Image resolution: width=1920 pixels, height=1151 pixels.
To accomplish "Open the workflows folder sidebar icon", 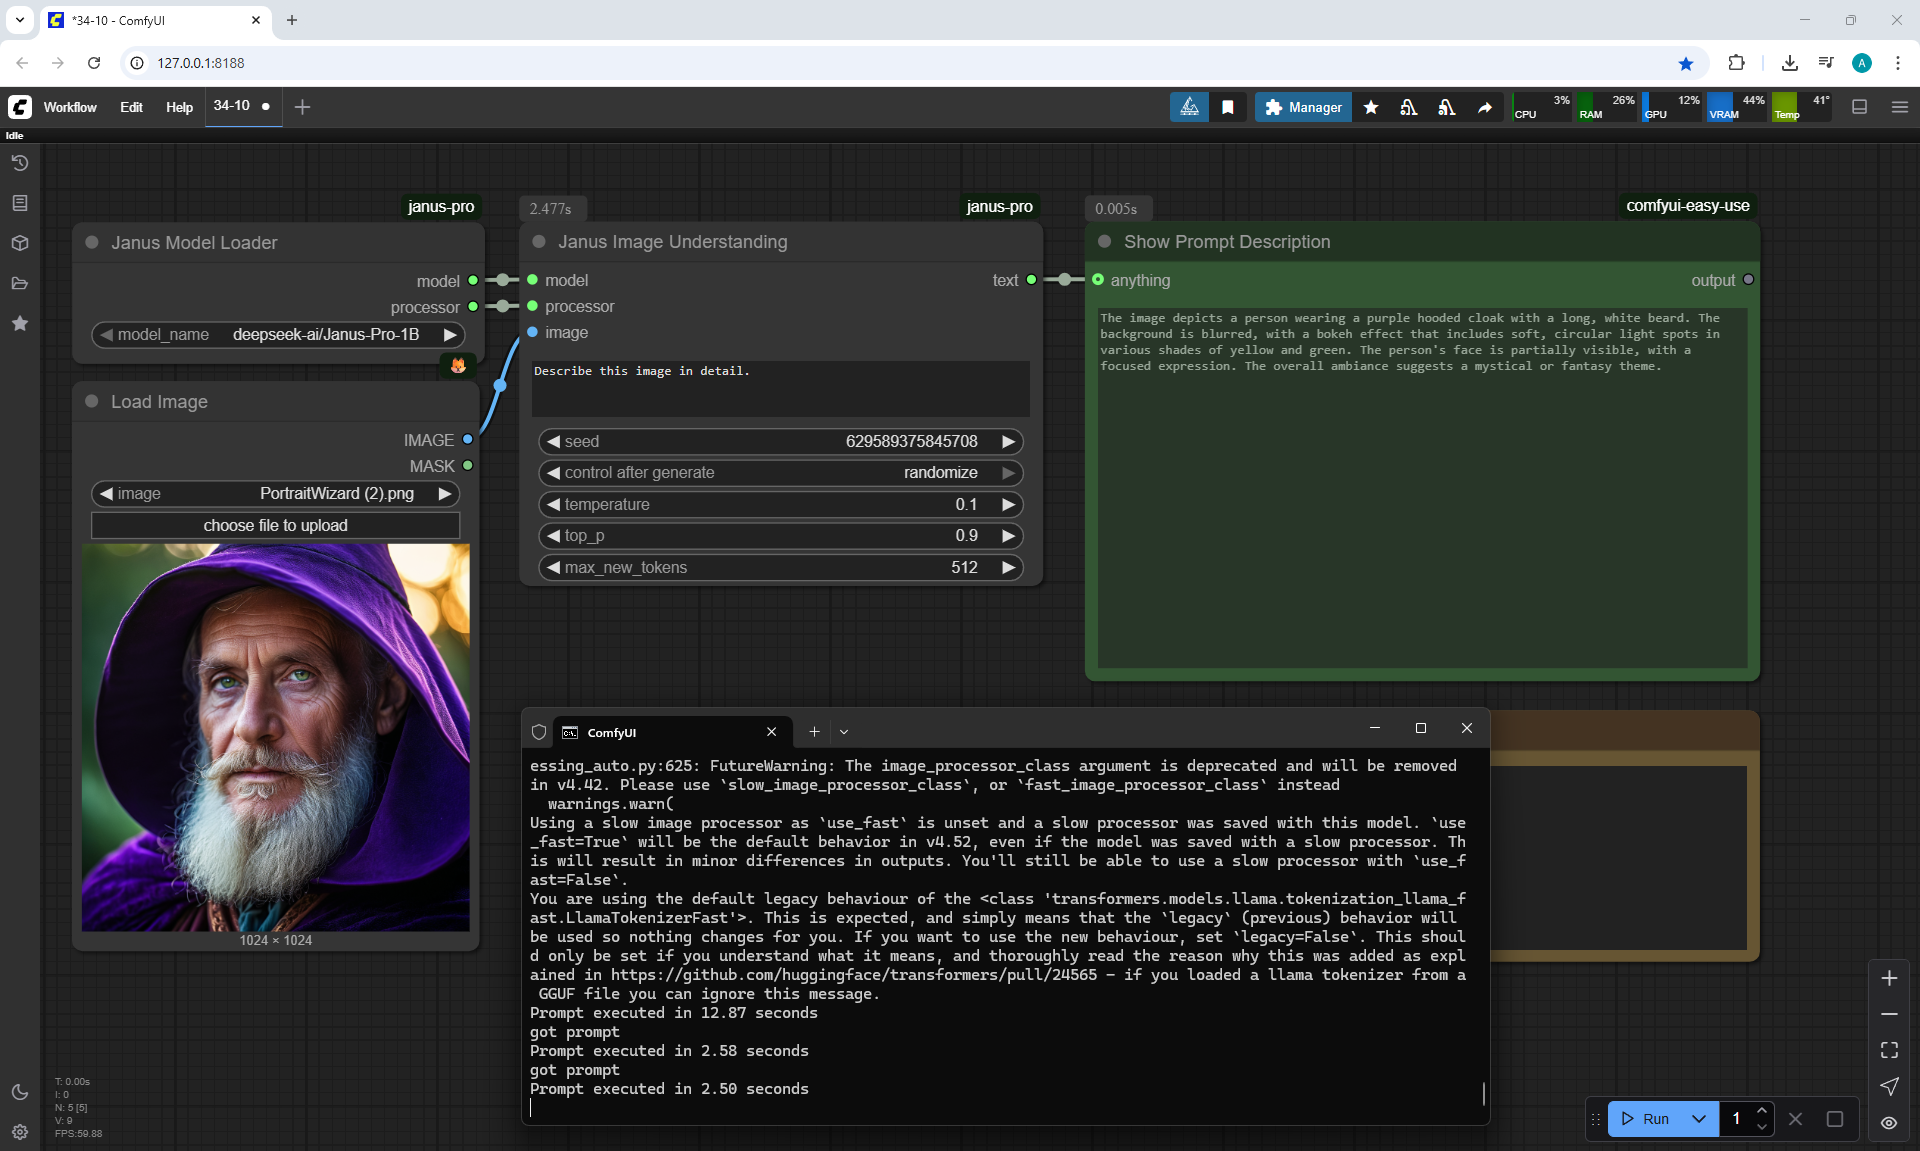I will click(19, 283).
